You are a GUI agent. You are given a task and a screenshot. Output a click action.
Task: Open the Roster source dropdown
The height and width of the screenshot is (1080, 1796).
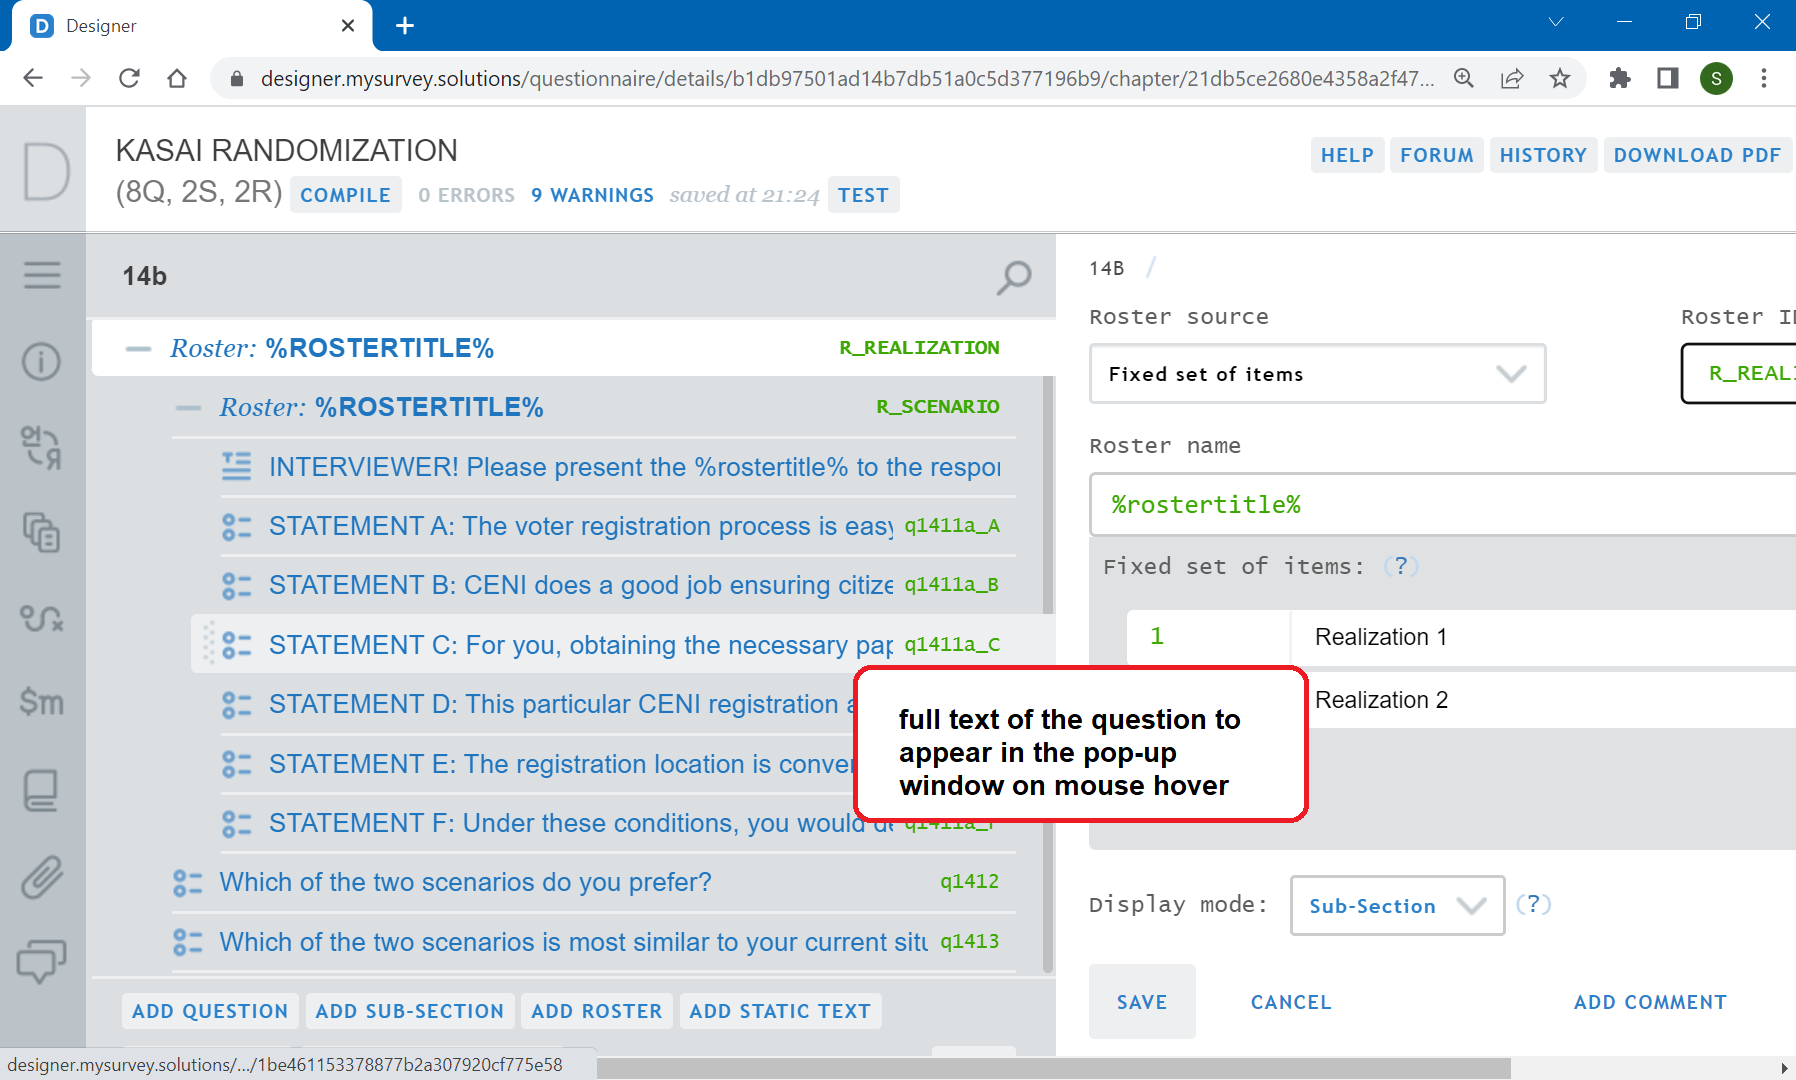point(1316,374)
